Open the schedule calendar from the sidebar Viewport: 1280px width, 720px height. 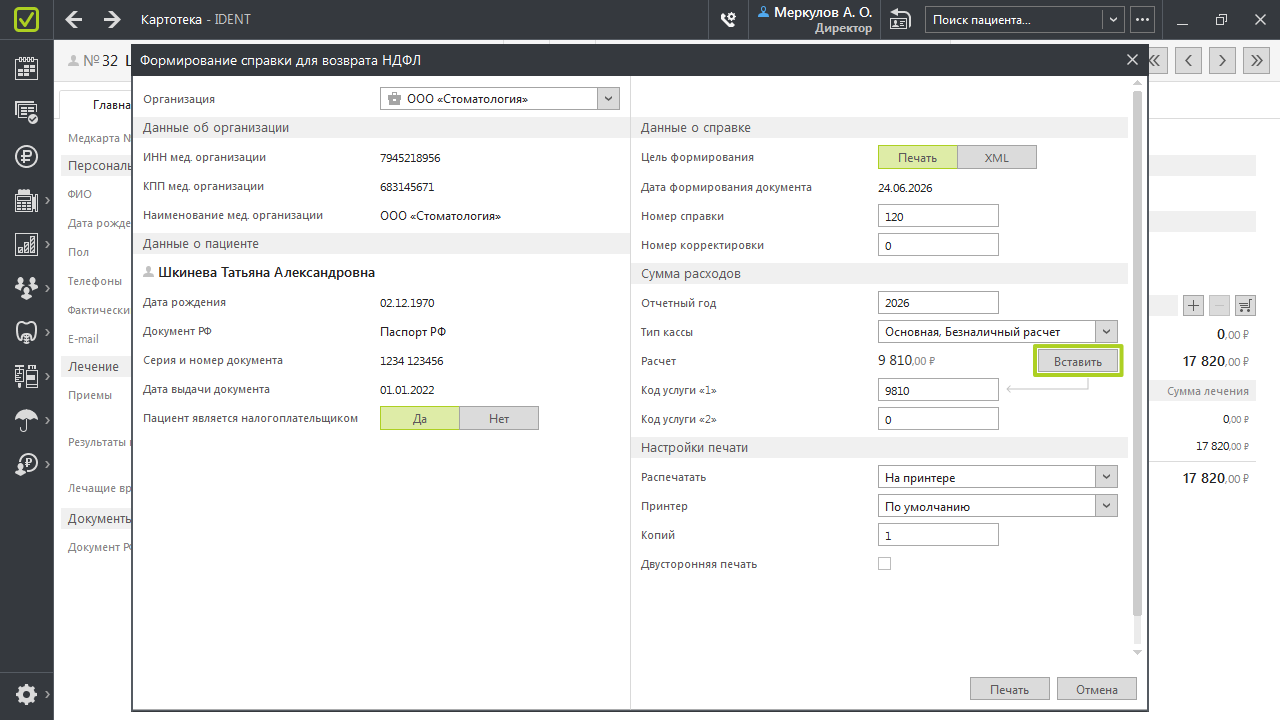click(26, 68)
